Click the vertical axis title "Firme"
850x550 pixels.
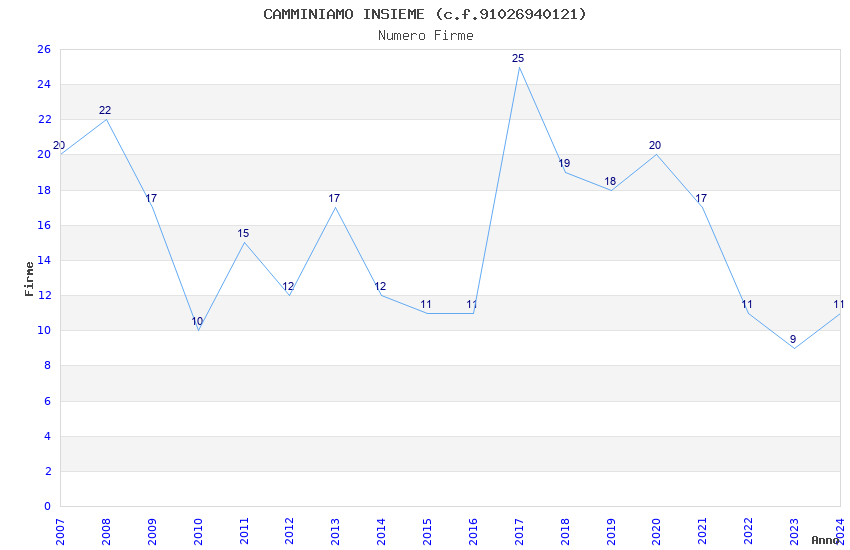tap(29, 279)
